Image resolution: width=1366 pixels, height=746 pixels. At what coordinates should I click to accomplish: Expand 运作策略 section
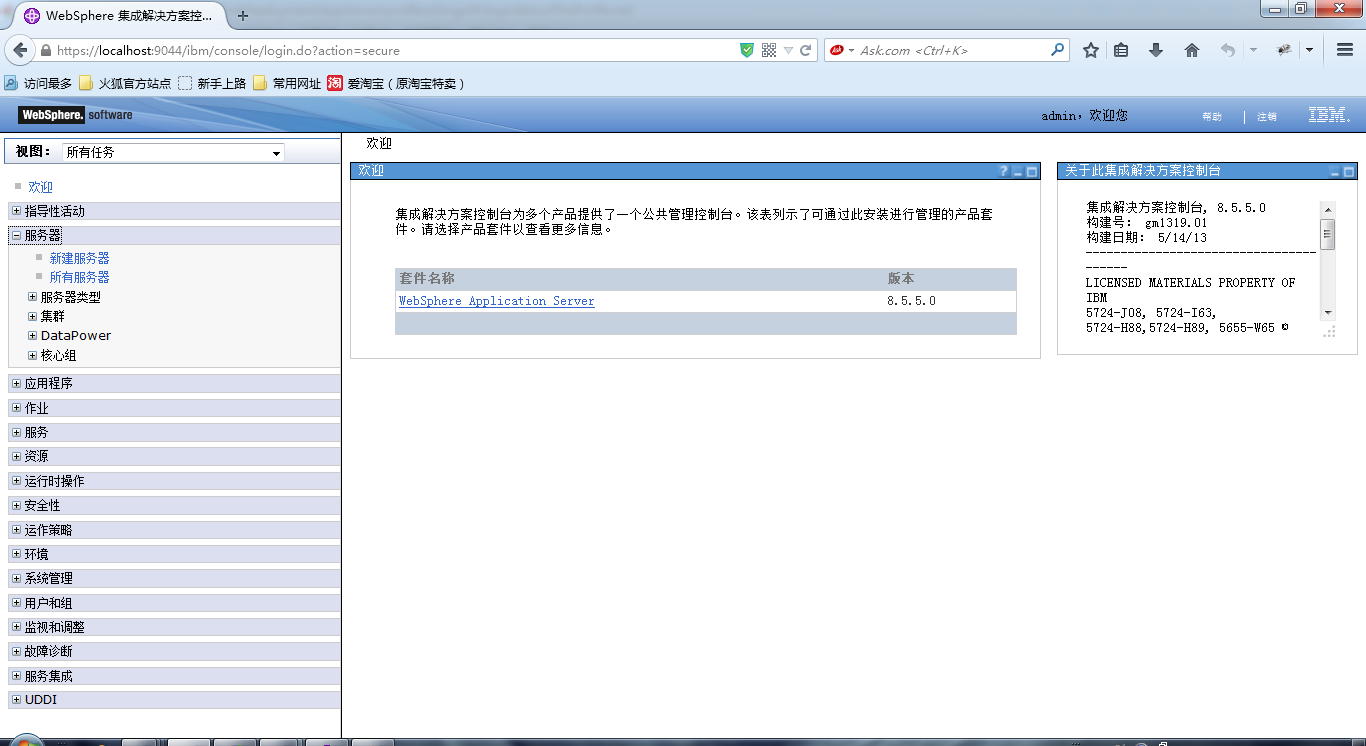15,530
